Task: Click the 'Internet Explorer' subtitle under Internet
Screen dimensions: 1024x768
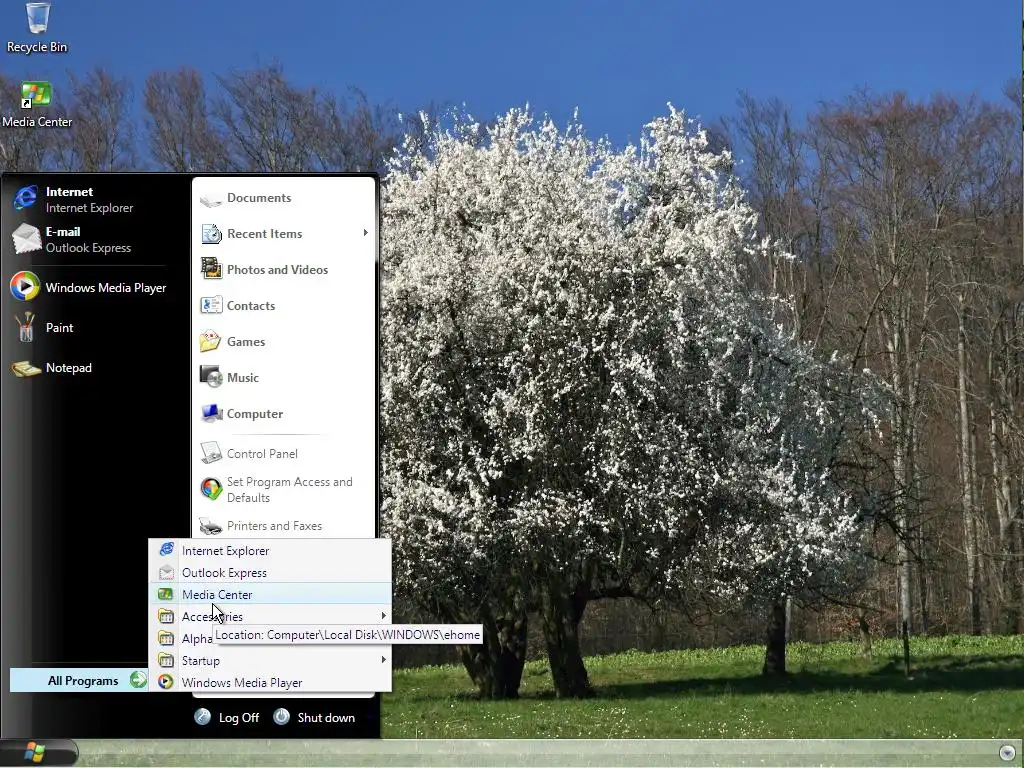Action: [89, 208]
